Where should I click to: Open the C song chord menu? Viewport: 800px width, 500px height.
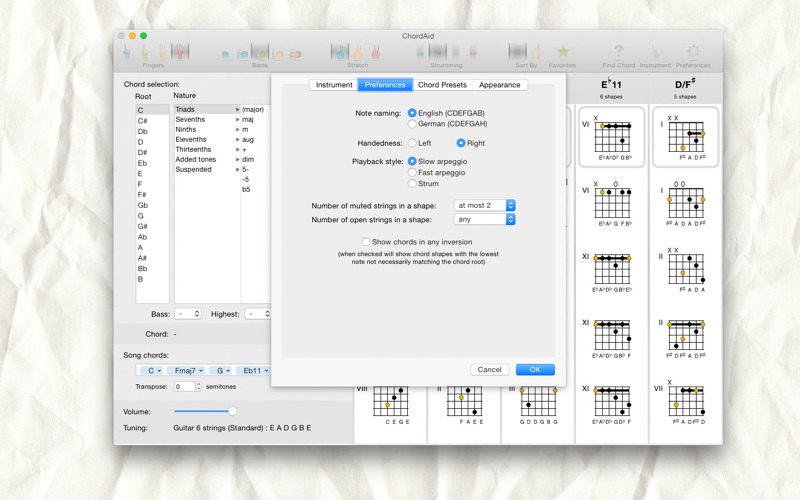point(151,370)
